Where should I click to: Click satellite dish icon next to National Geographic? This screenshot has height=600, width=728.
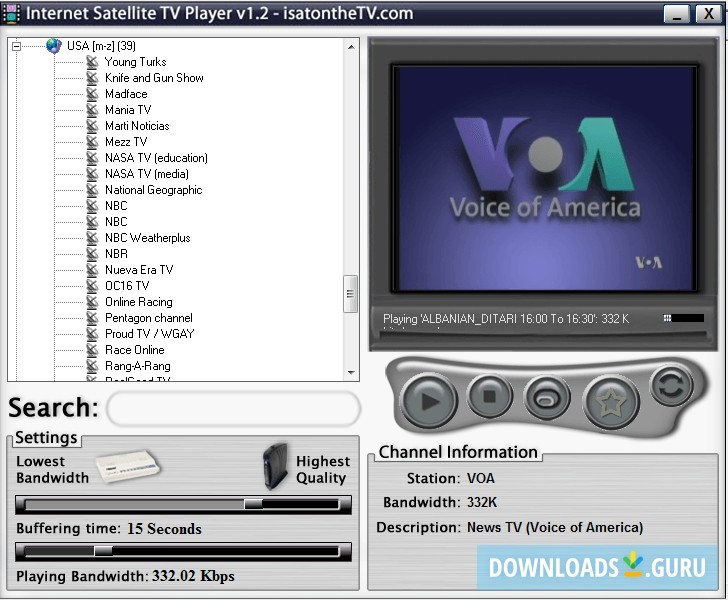[x=92, y=190]
